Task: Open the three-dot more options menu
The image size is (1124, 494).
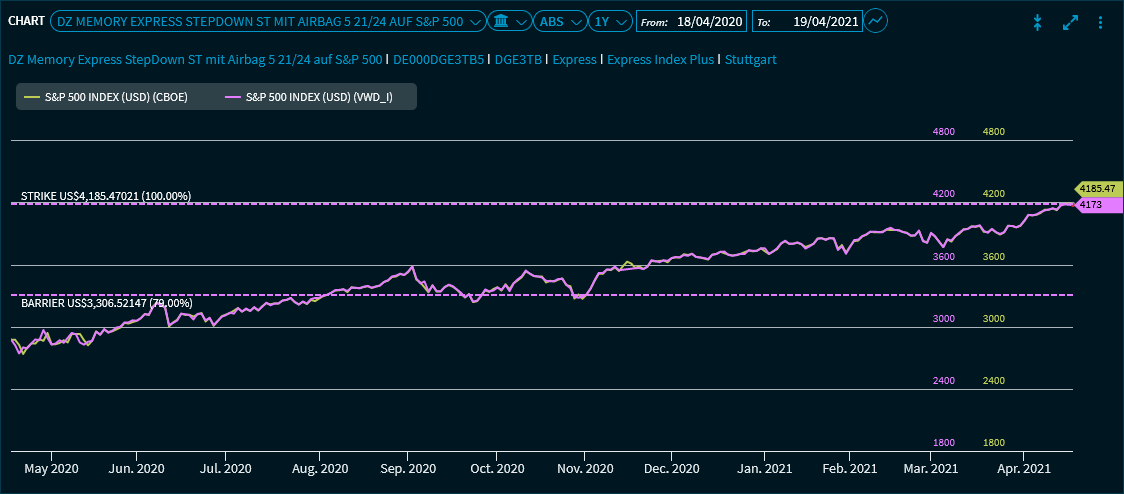Action: 1101,22
